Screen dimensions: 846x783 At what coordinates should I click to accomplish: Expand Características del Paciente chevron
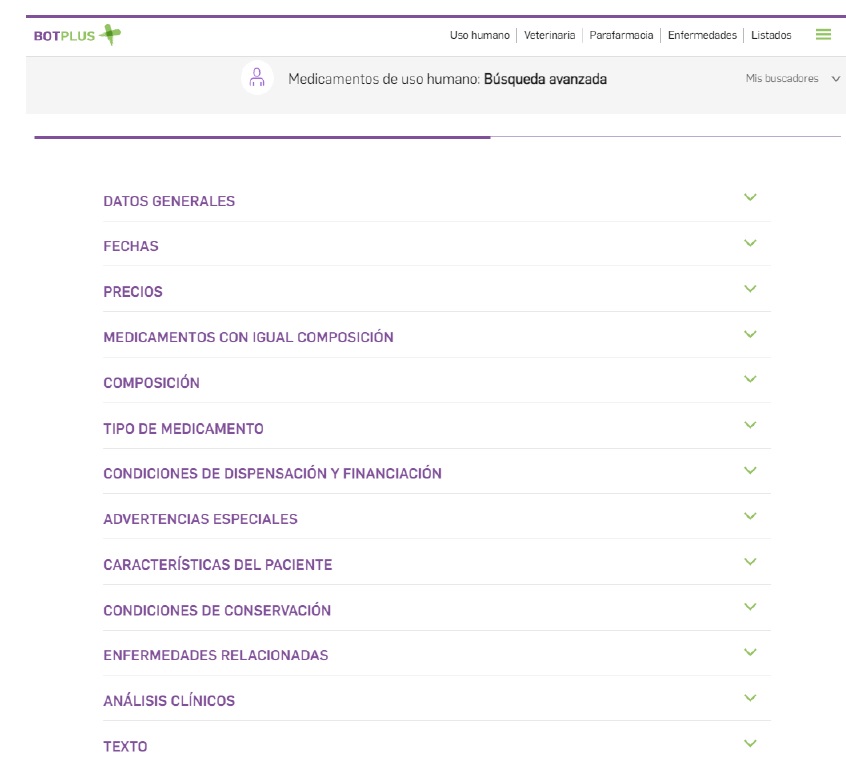[x=750, y=562]
